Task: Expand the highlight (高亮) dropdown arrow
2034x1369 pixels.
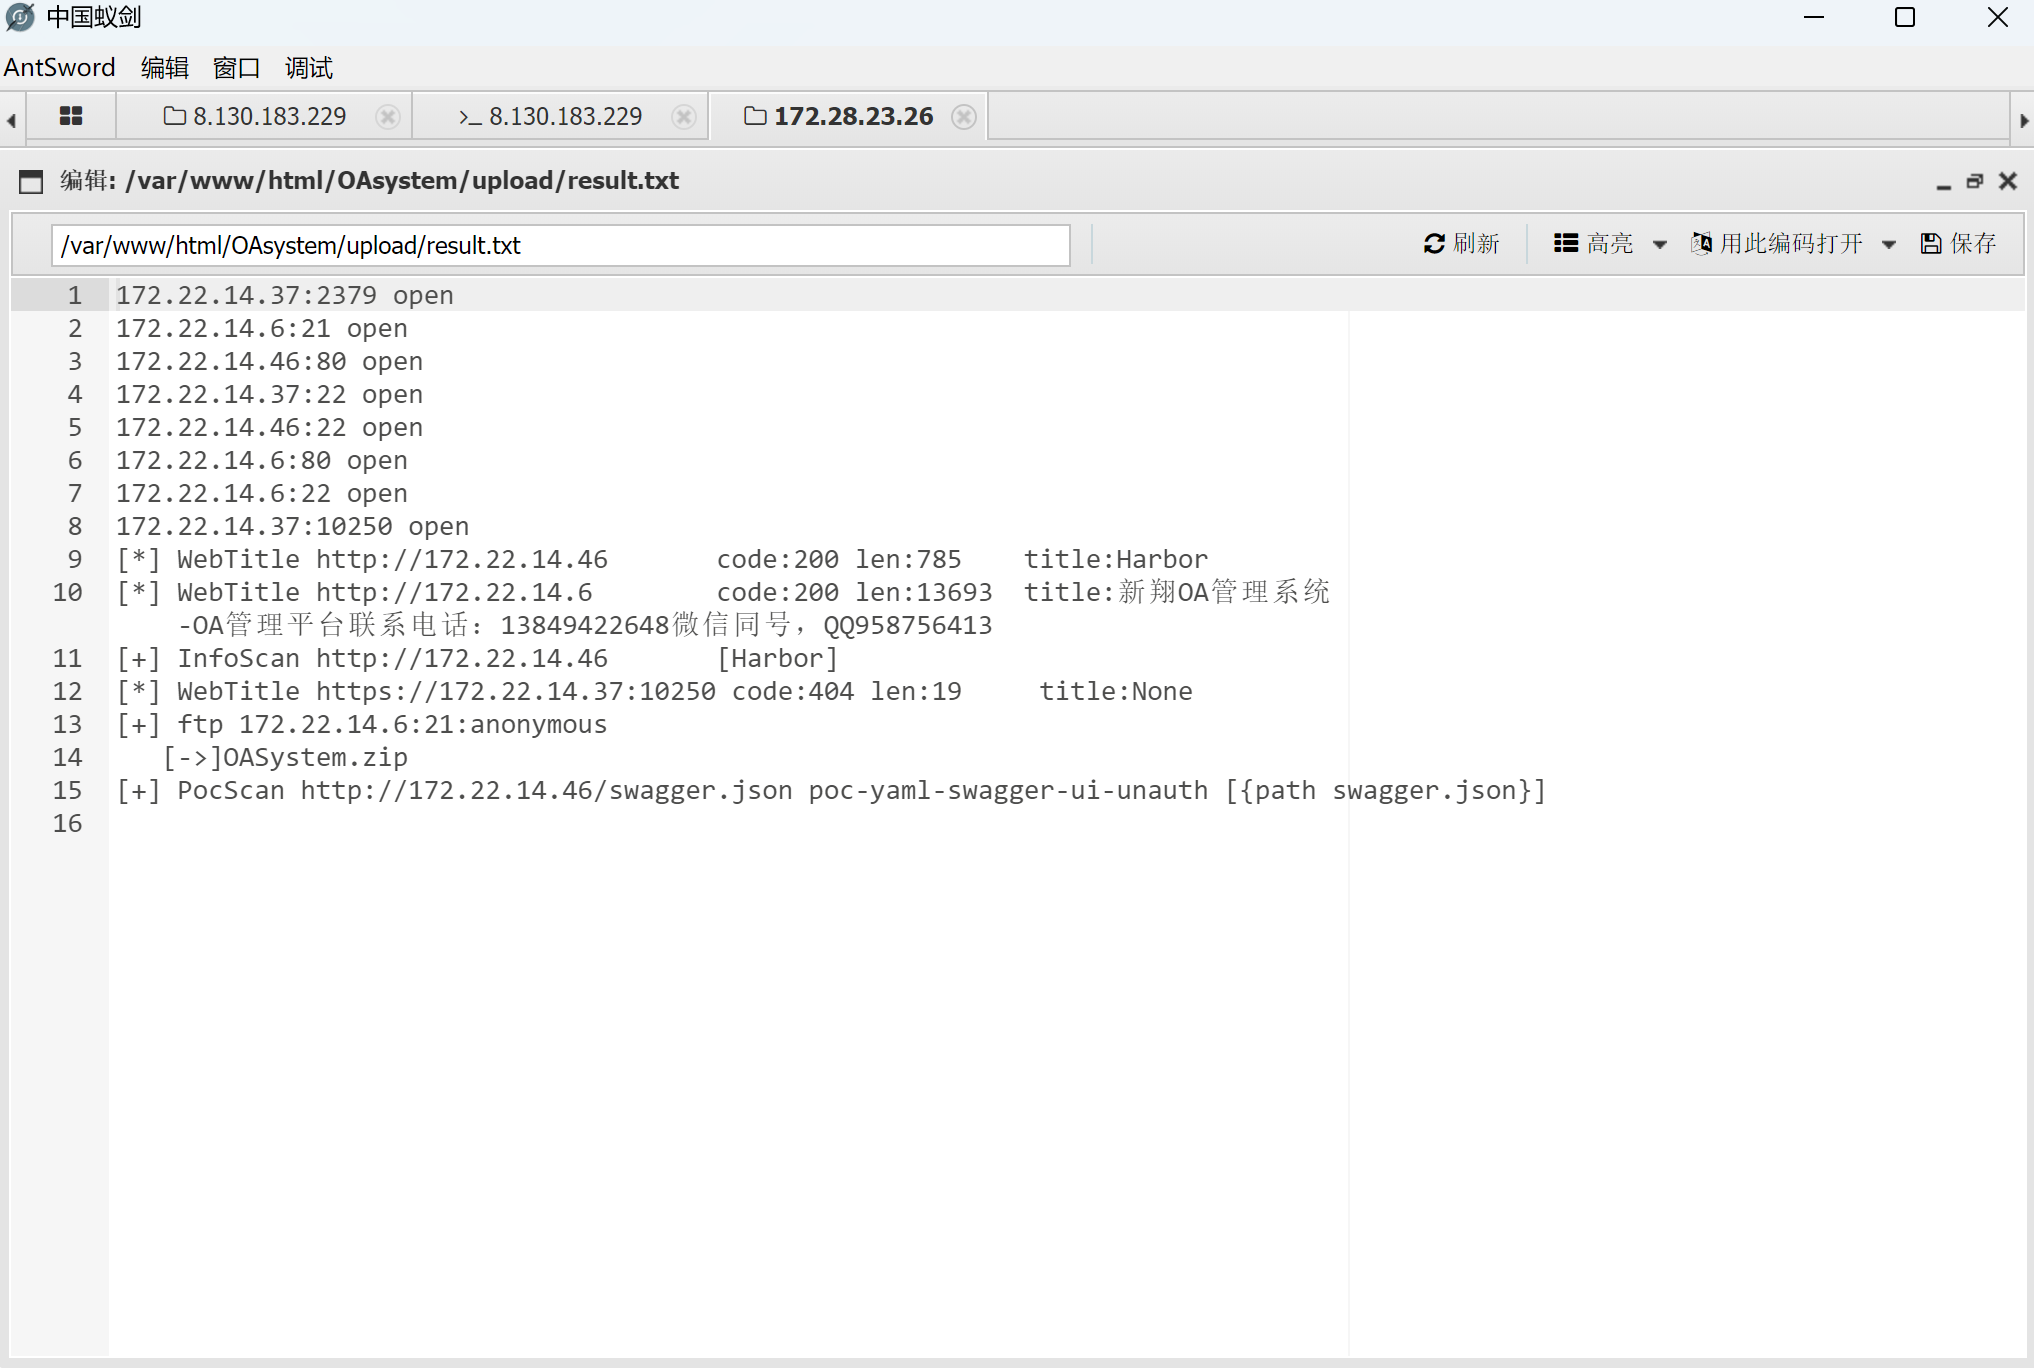Action: 1660,245
